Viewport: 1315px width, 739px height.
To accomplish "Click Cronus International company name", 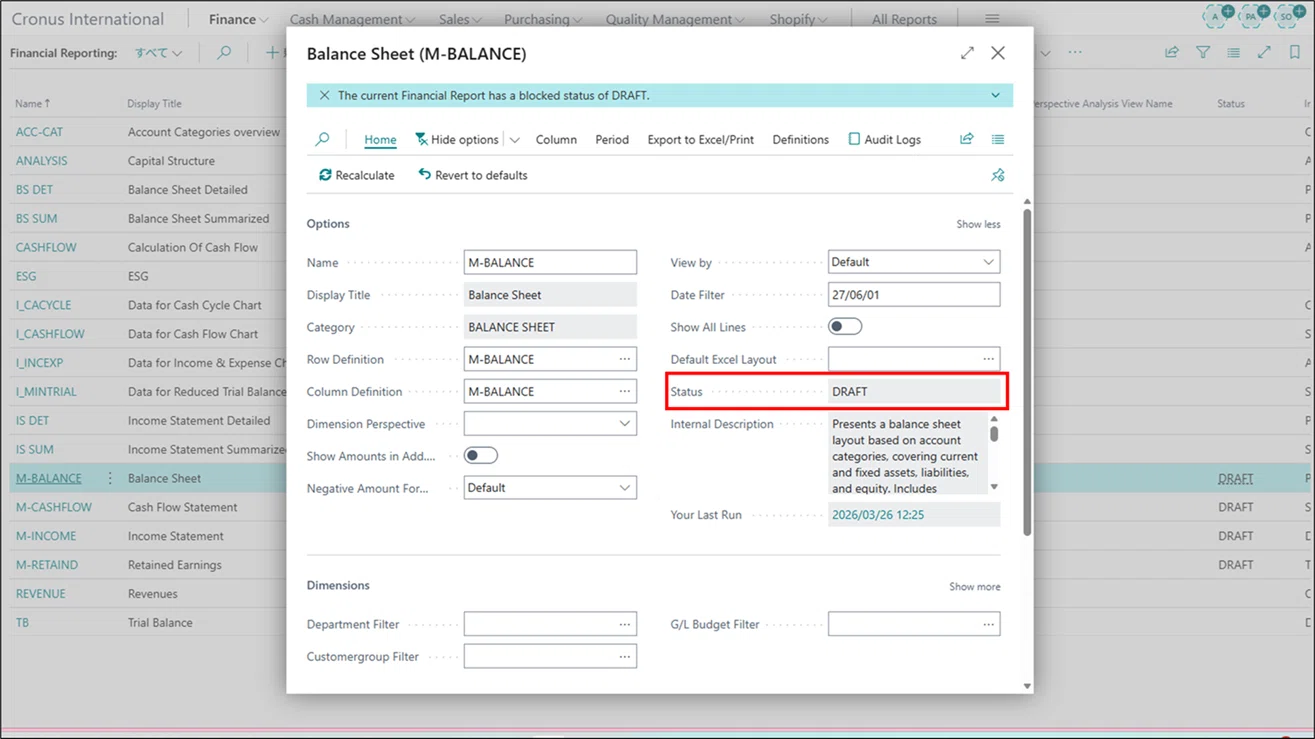I will [x=87, y=19].
